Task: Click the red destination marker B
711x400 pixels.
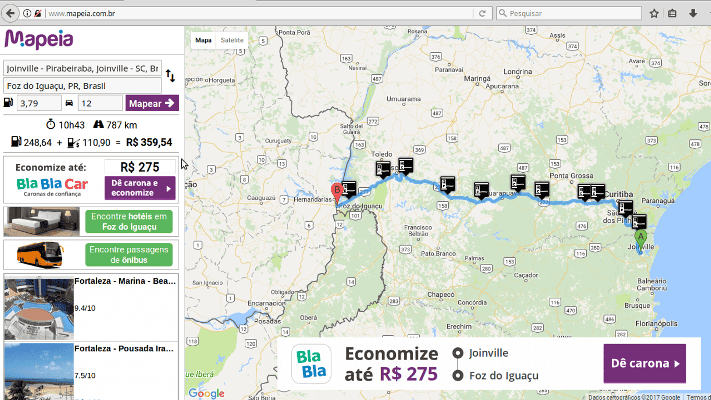Action: tap(336, 193)
